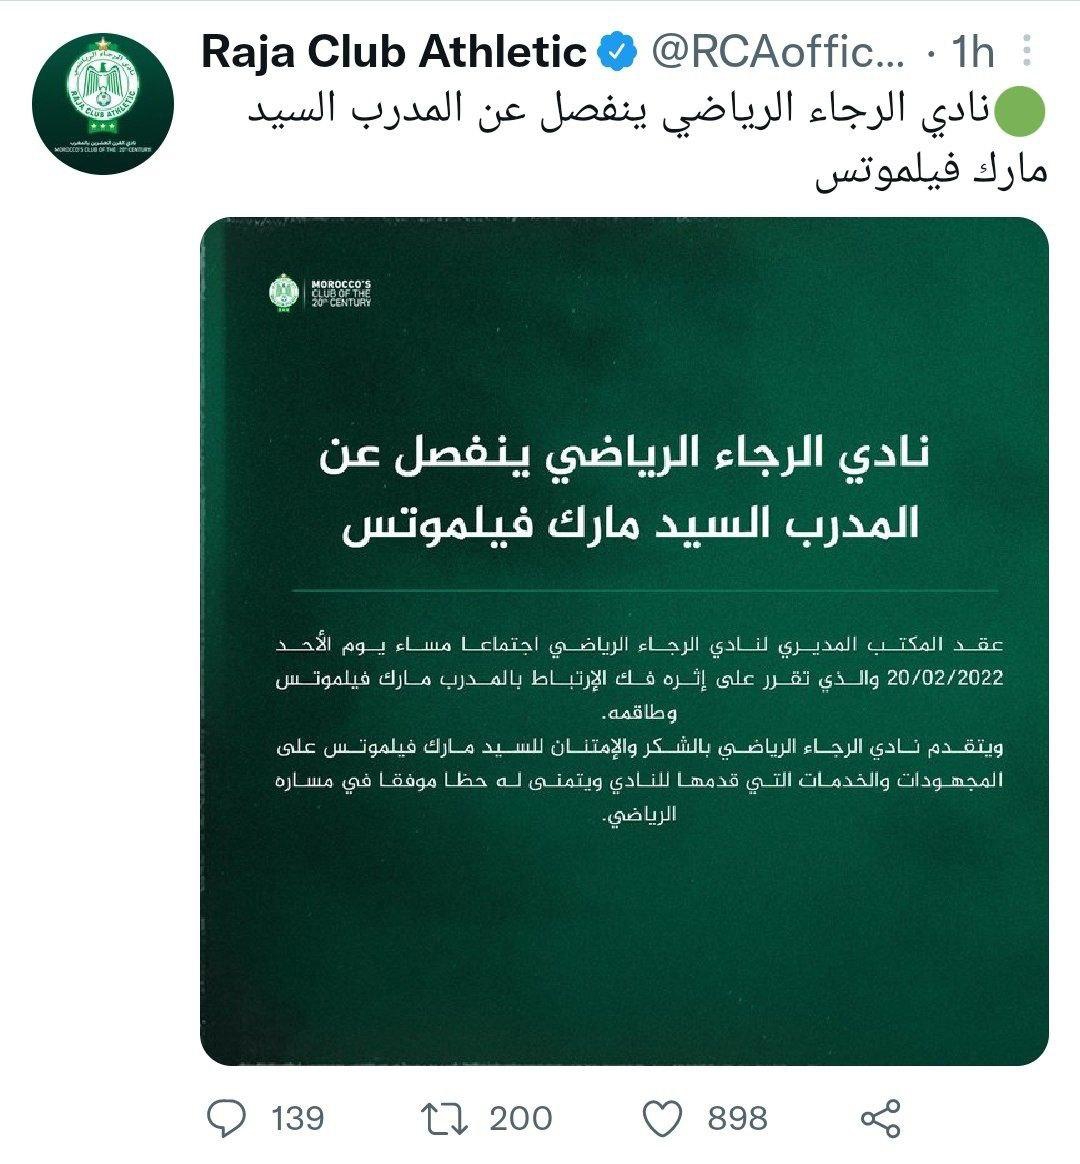This screenshot has width=1080, height=1164.
Task: Click the 139 replies count
Action: (297, 1117)
